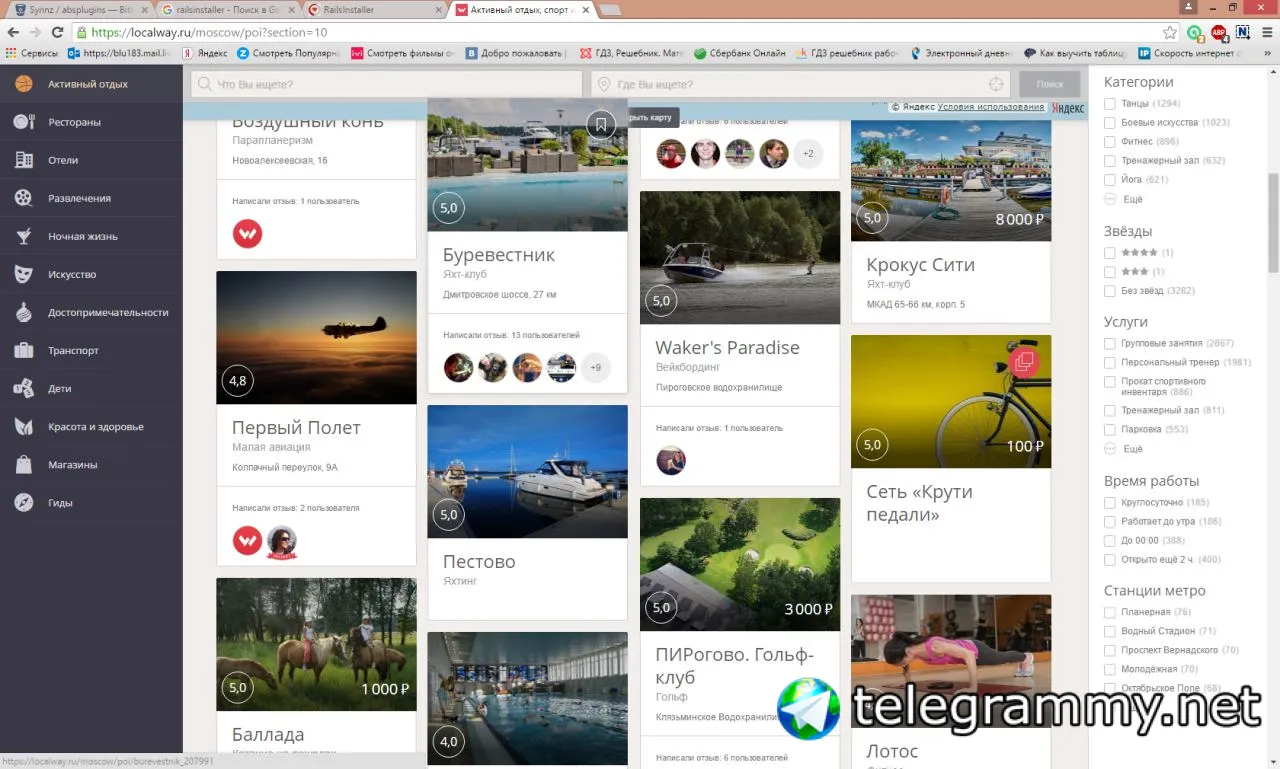
Task: Open the Баллада horse riding photo
Action: [316, 645]
